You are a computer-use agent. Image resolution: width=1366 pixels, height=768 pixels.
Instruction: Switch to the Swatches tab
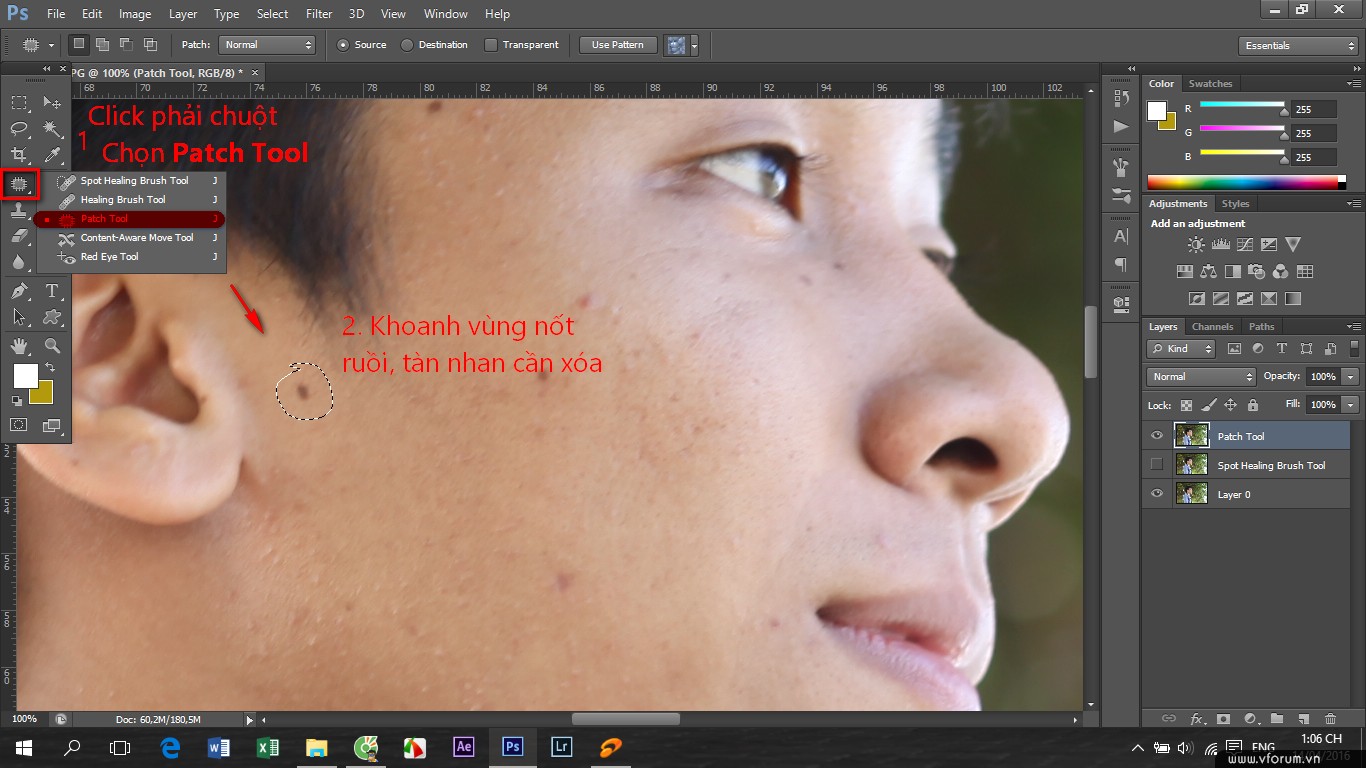click(x=1210, y=84)
